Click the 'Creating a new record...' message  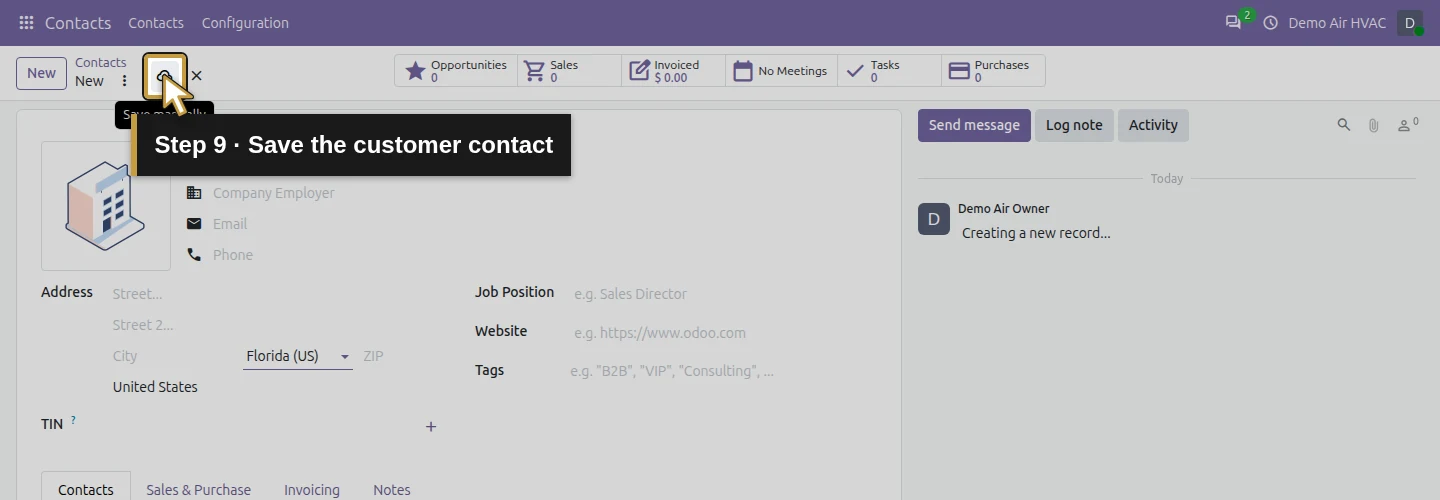tap(1036, 233)
